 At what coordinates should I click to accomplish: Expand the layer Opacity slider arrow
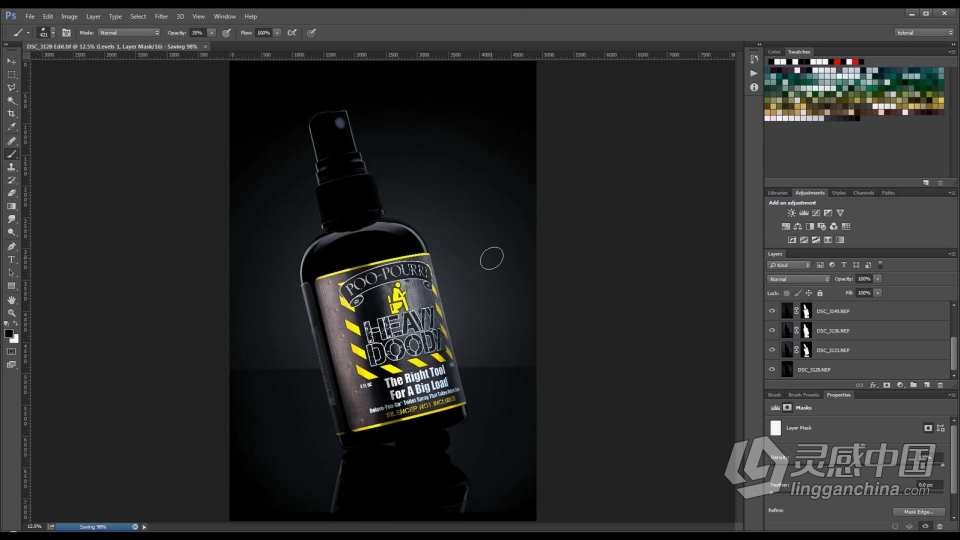click(877, 279)
